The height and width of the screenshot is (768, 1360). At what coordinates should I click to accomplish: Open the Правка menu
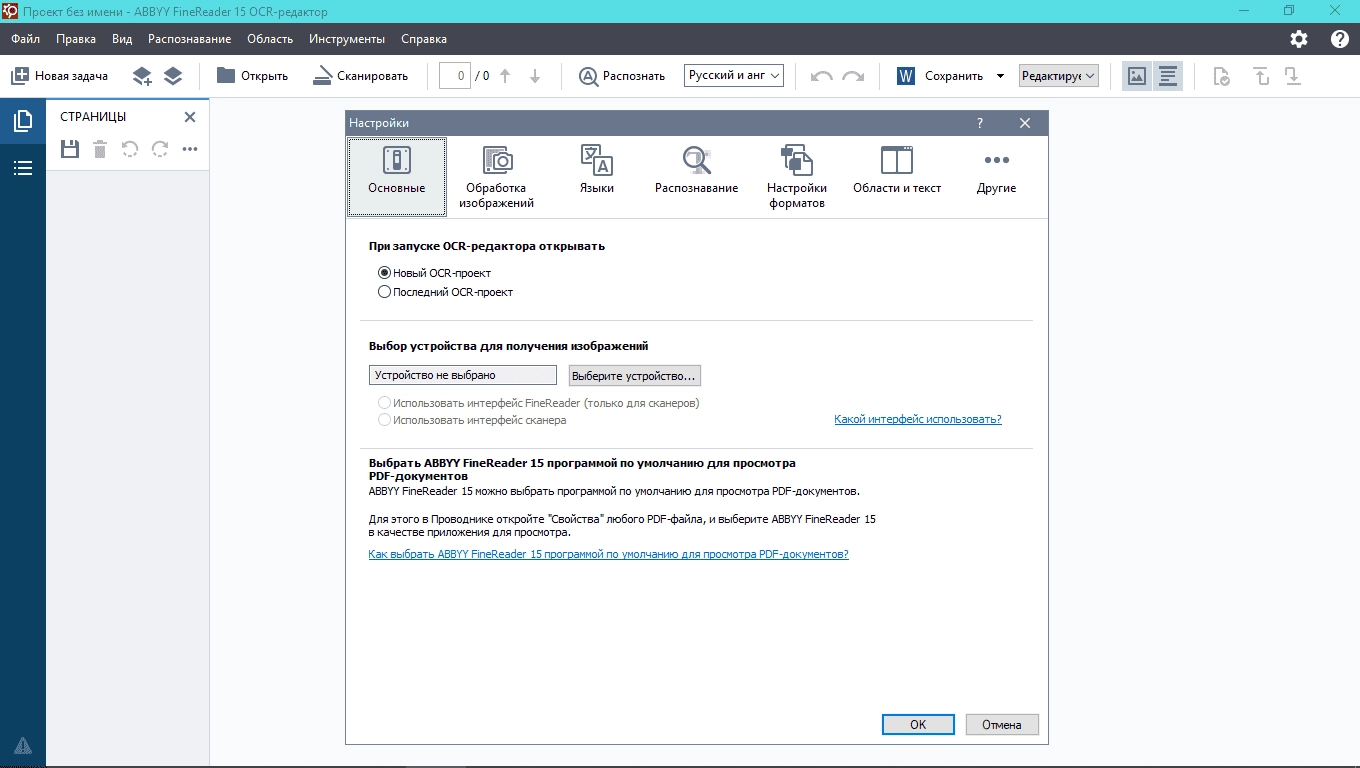[76, 39]
